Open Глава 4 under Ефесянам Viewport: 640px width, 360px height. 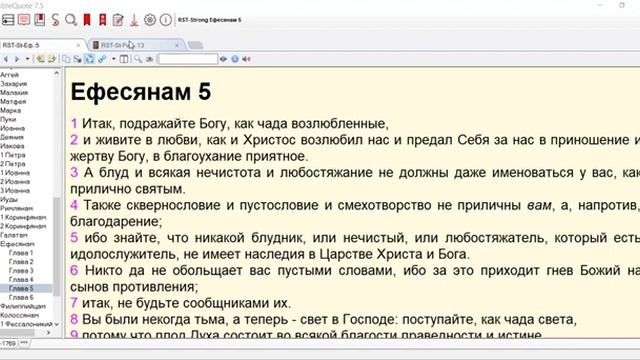point(21,280)
